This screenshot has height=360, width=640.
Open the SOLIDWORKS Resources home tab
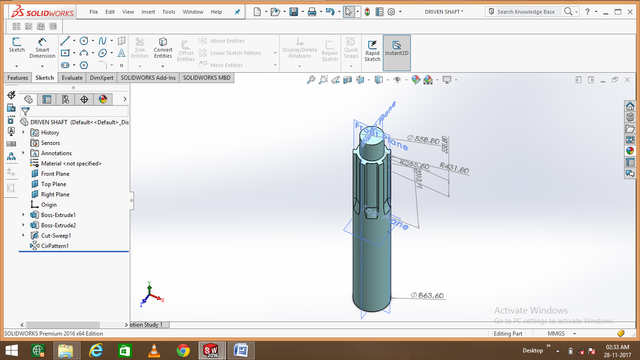(630, 106)
